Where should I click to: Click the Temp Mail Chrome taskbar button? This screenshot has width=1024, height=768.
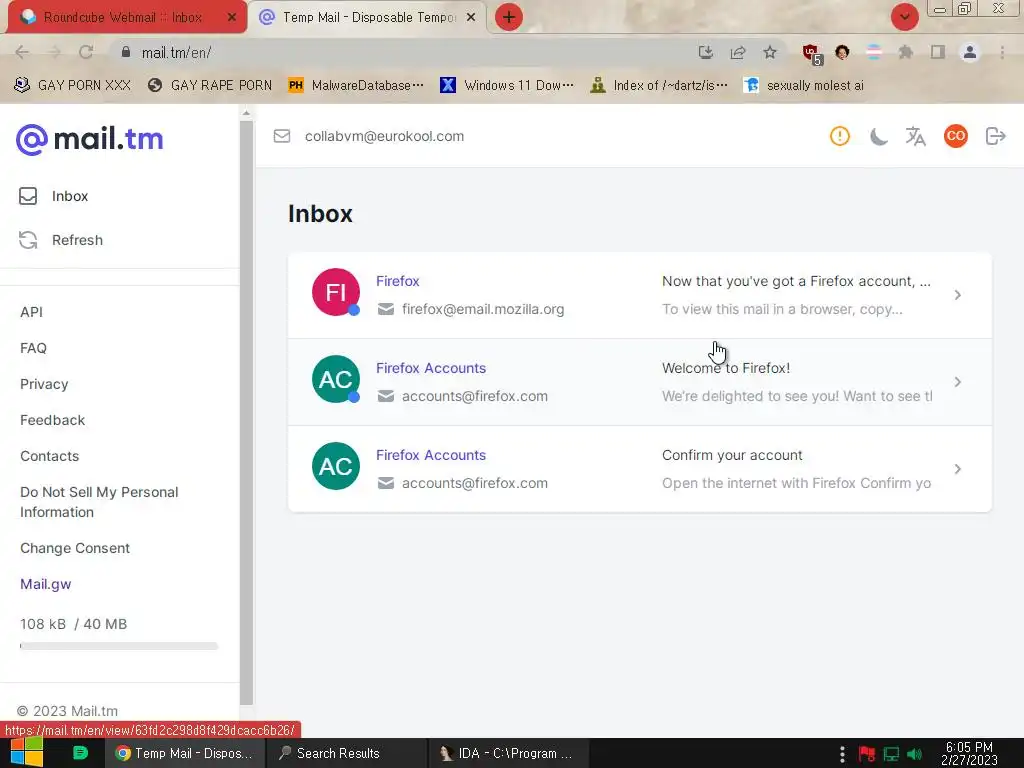[x=185, y=753]
